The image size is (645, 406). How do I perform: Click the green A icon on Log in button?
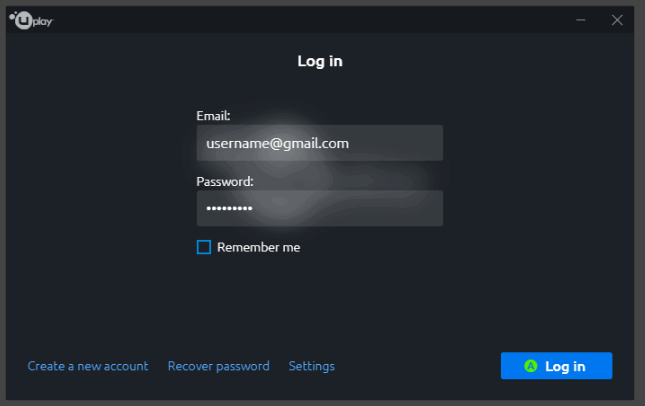(x=531, y=366)
